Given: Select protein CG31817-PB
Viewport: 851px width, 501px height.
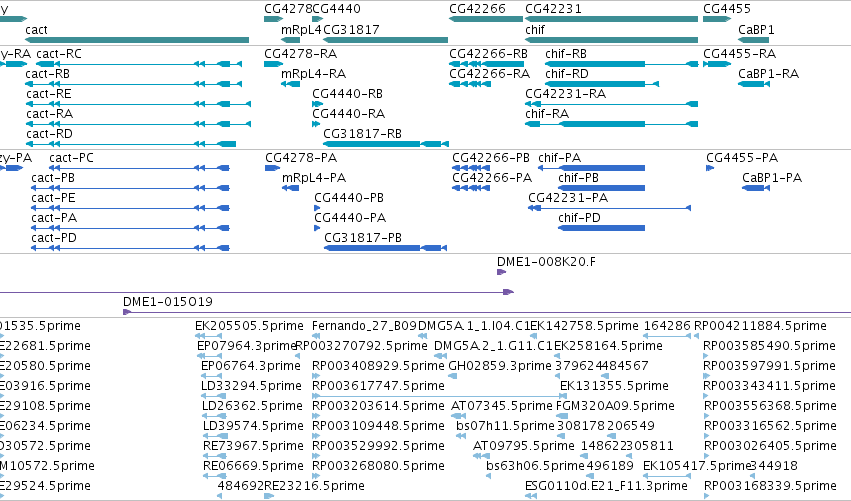Looking at the screenshot, I should (x=385, y=248).
